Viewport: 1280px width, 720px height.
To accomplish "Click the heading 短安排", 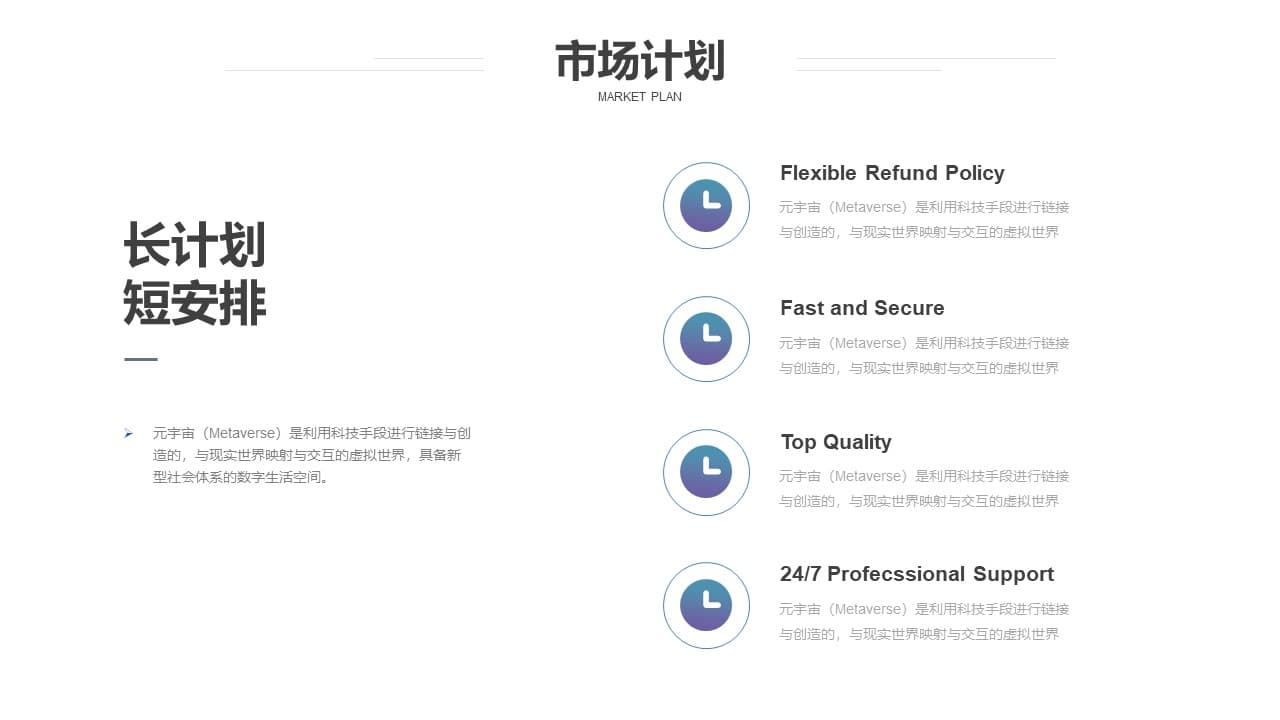I will (x=194, y=303).
